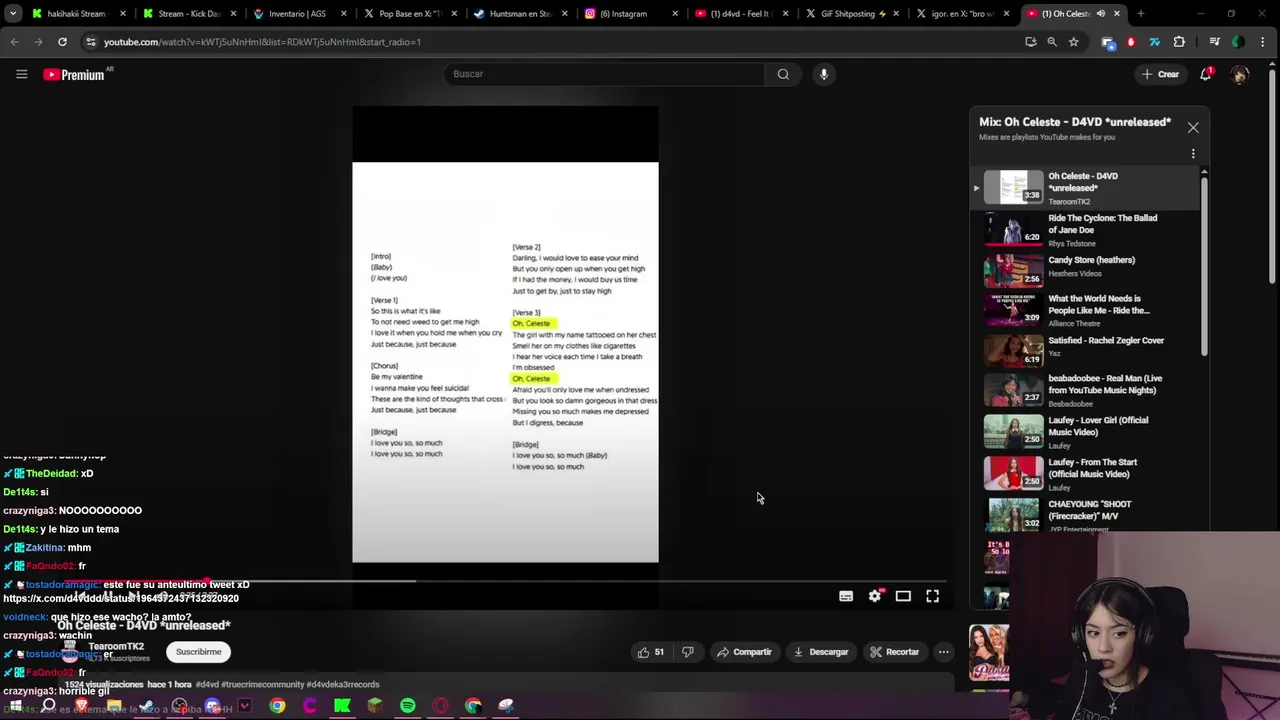Open Windows Start menu
This screenshot has height=720, width=1280.
coord(15,706)
